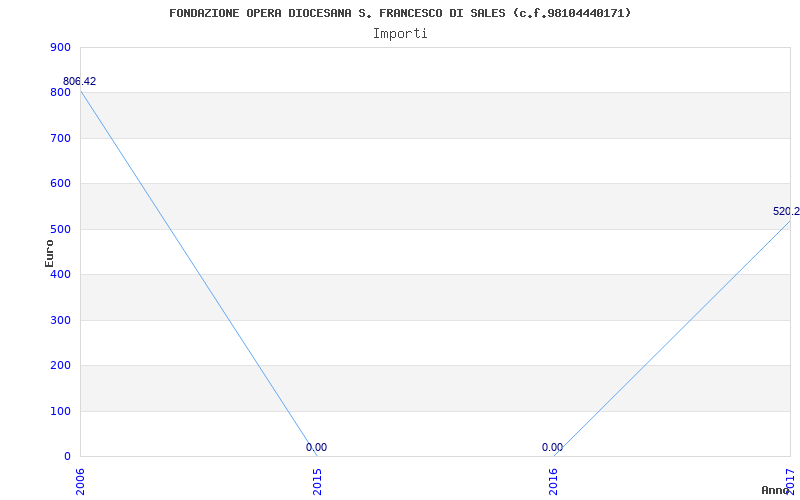Click the 300 y-axis tick label
The height and width of the screenshot is (500, 800).
point(60,320)
